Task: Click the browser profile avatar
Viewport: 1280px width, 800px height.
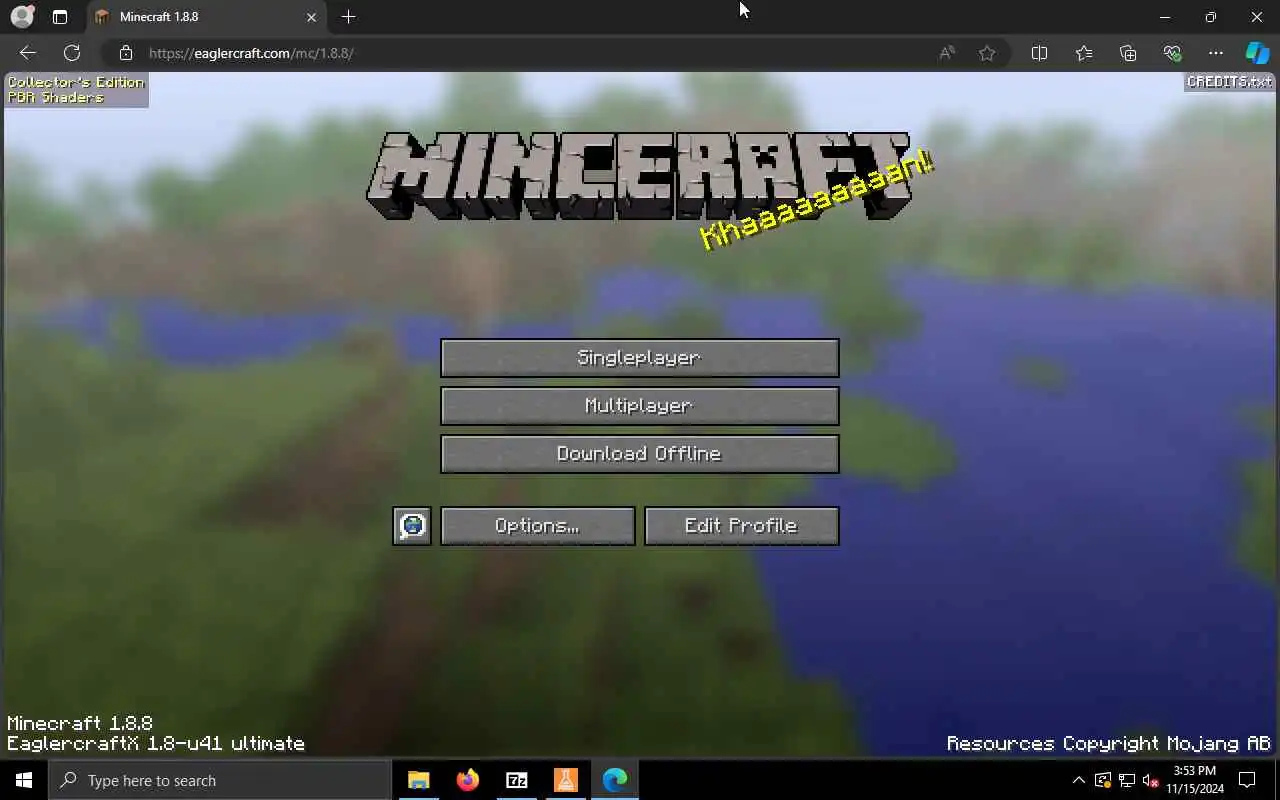Action: (22, 17)
